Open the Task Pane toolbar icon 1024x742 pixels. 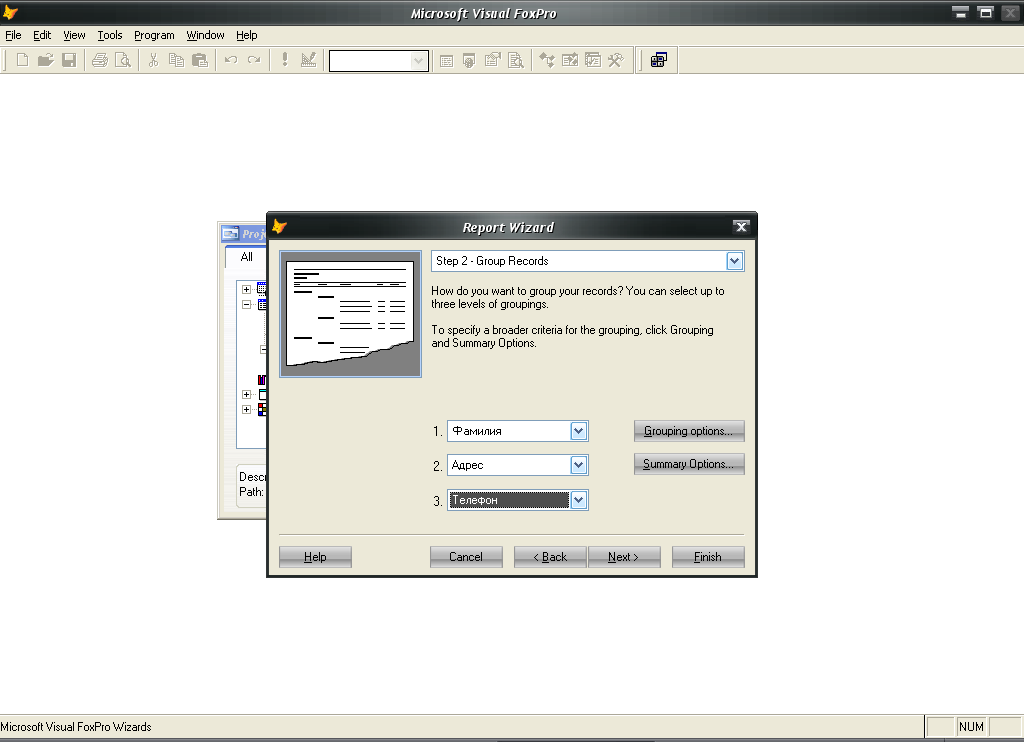[x=593, y=61]
